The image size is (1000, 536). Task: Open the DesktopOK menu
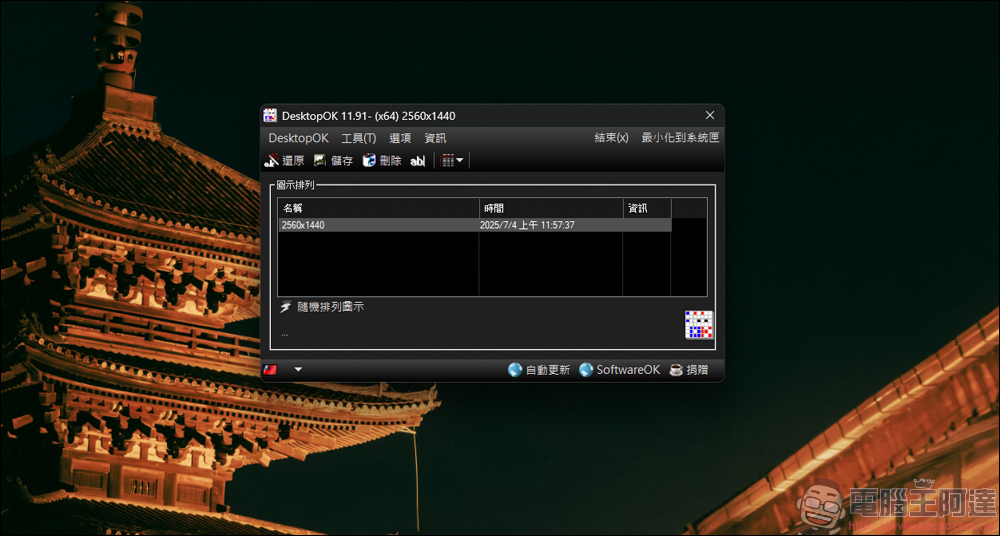click(298, 138)
